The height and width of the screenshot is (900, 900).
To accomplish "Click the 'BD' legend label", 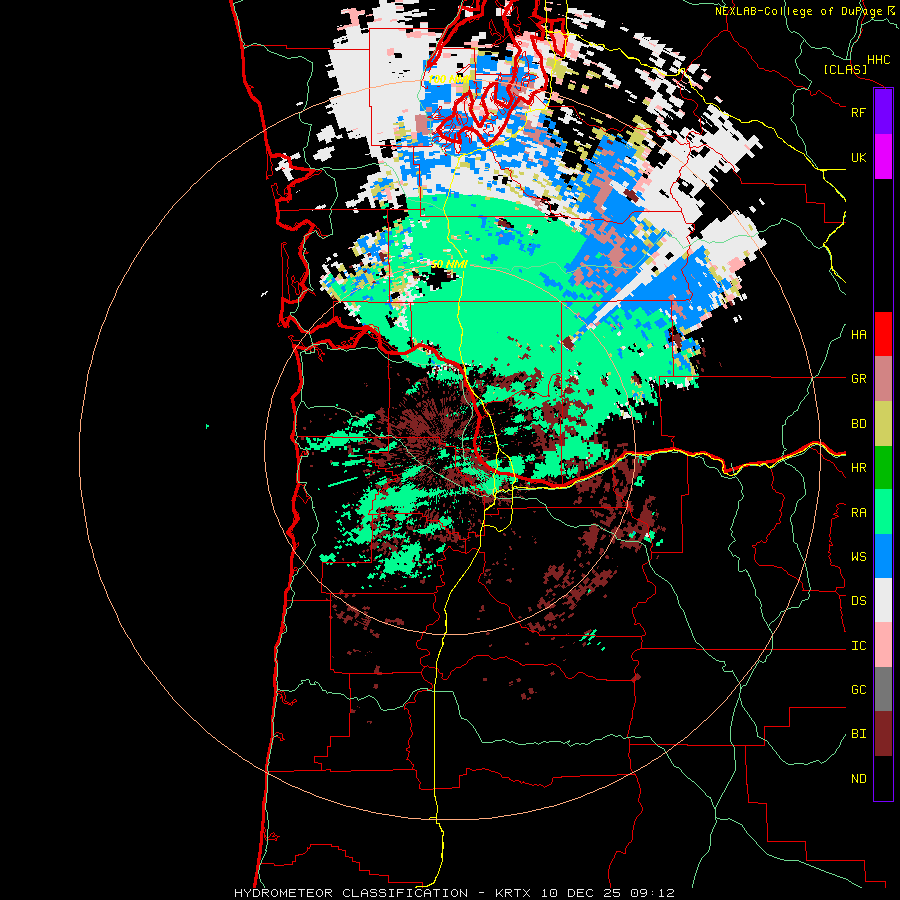I will pos(859,424).
